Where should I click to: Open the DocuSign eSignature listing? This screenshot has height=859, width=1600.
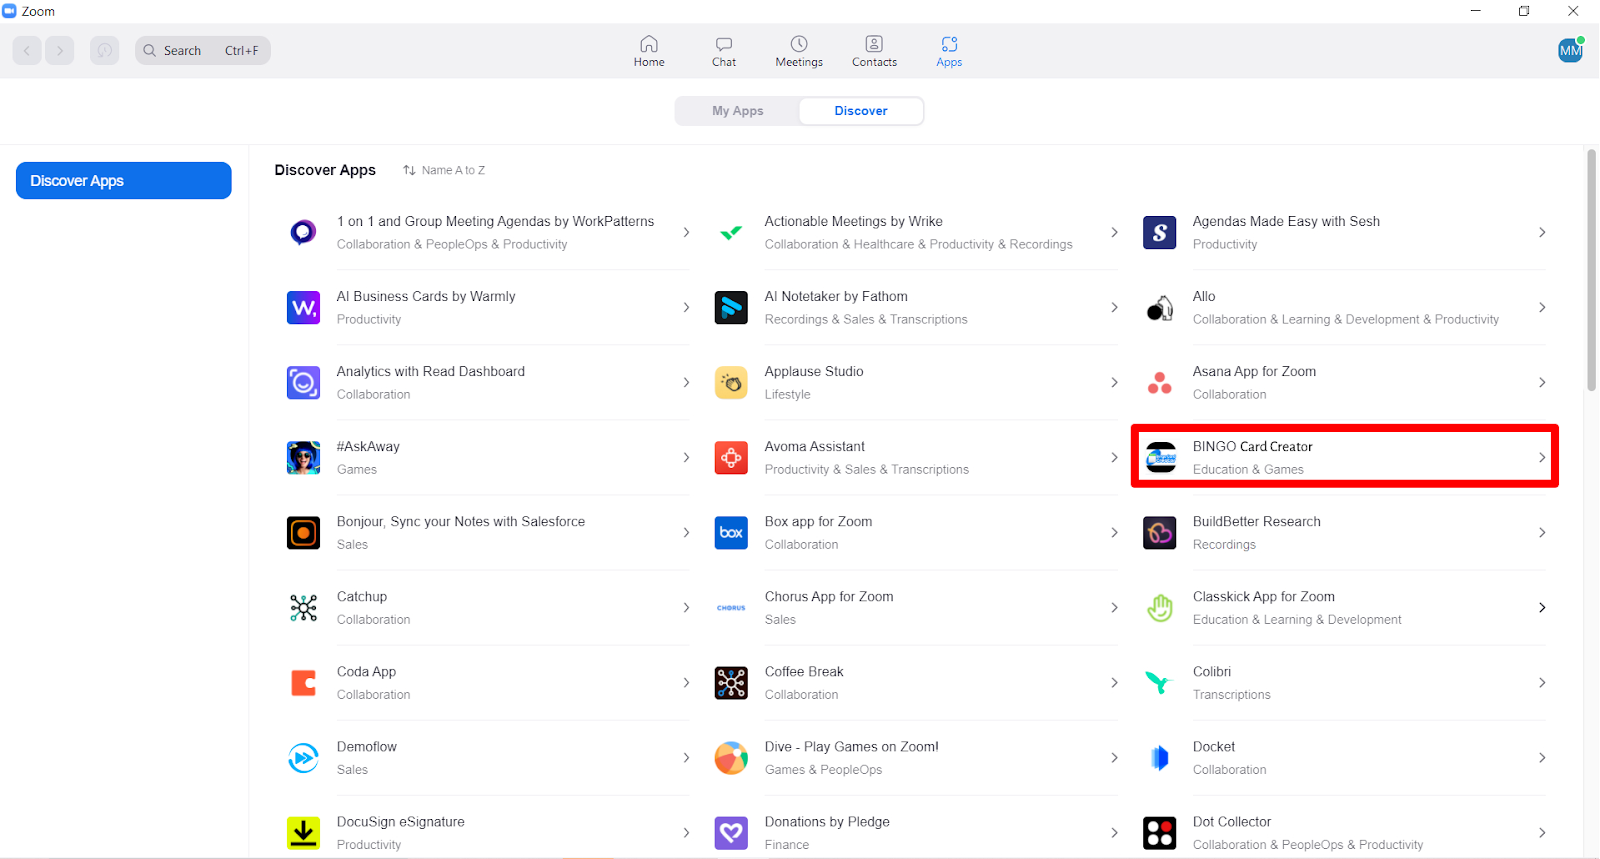tap(489, 833)
